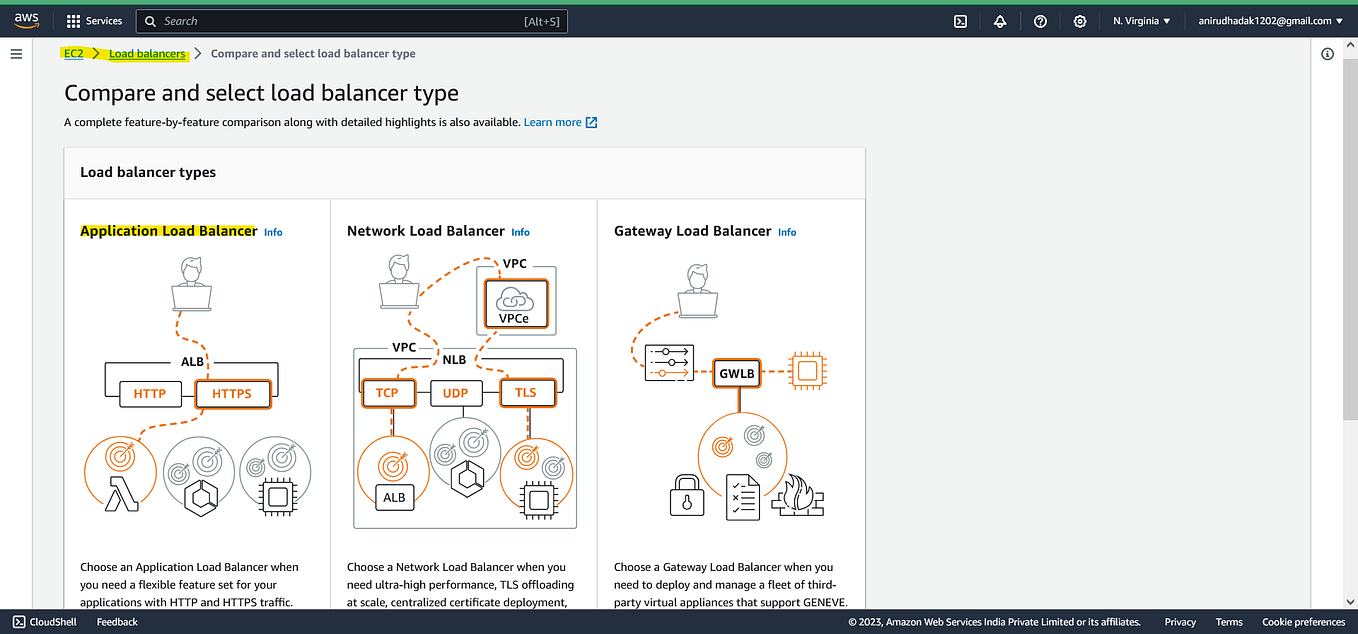1358x634 pixels.
Task: Expand the N. Virginia region selector
Action: coord(1141,20)
